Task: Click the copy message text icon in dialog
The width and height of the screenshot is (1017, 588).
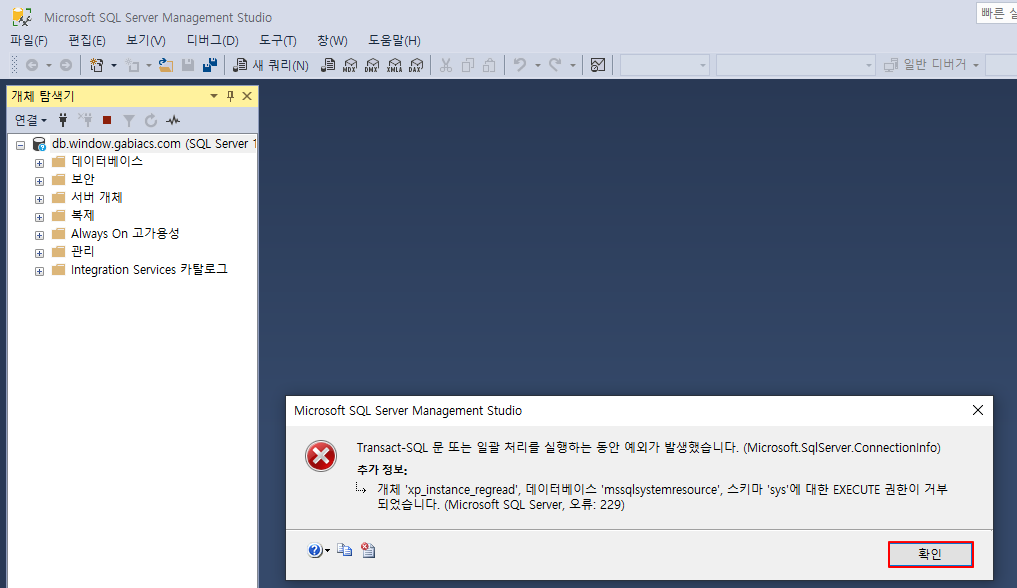Action: pyautogui.click(x=344, y=550)
